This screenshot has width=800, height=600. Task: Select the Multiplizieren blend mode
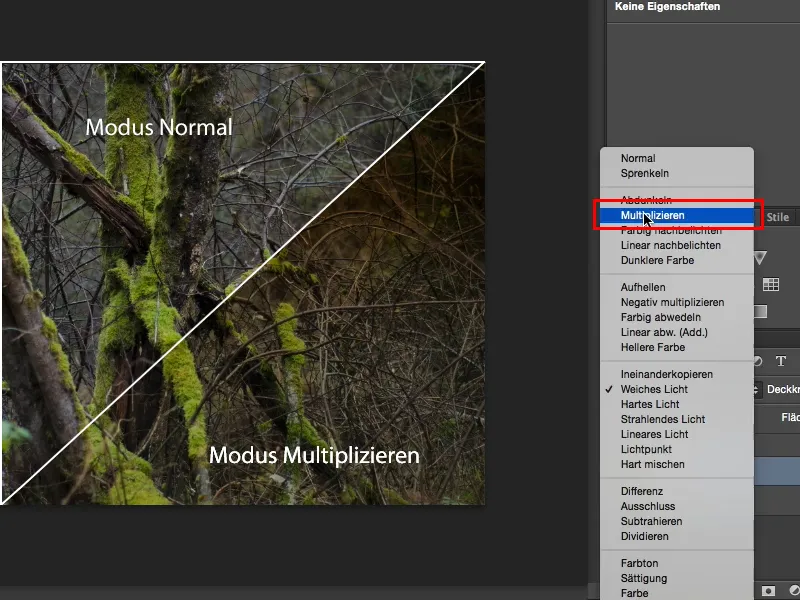658,215
